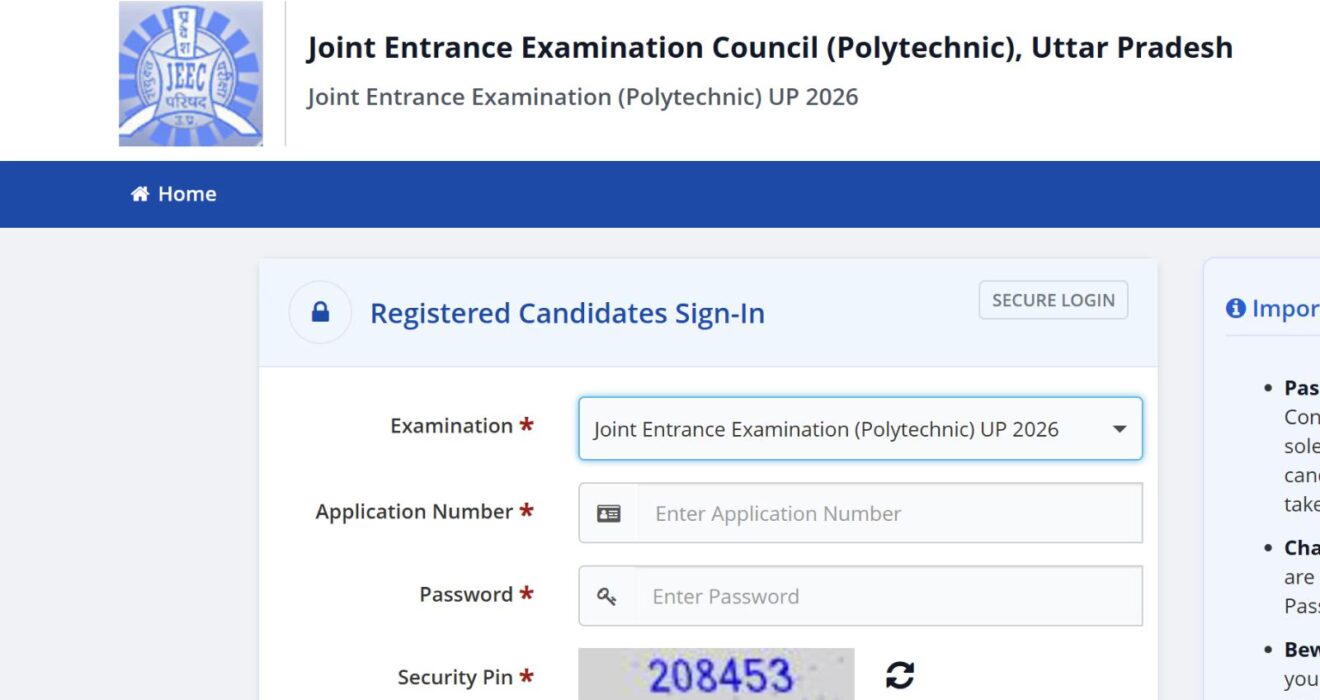Image resolution: width=1320 pixels, height=700 pixels.
Task: Click the key icon in Password field
Action: point(607,596)
